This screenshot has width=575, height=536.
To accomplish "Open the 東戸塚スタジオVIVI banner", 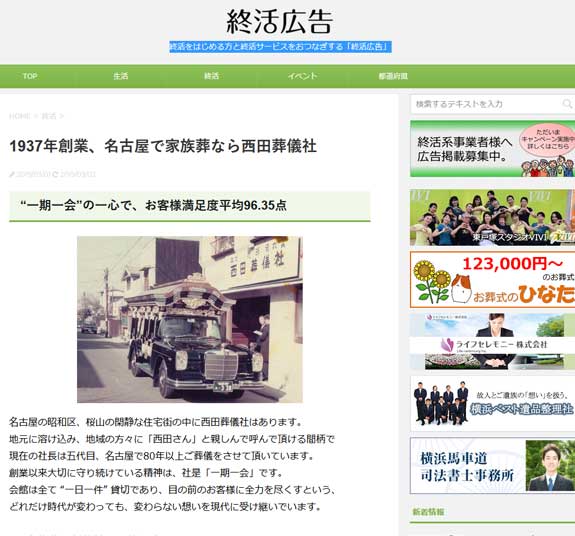I will [492, 217].
